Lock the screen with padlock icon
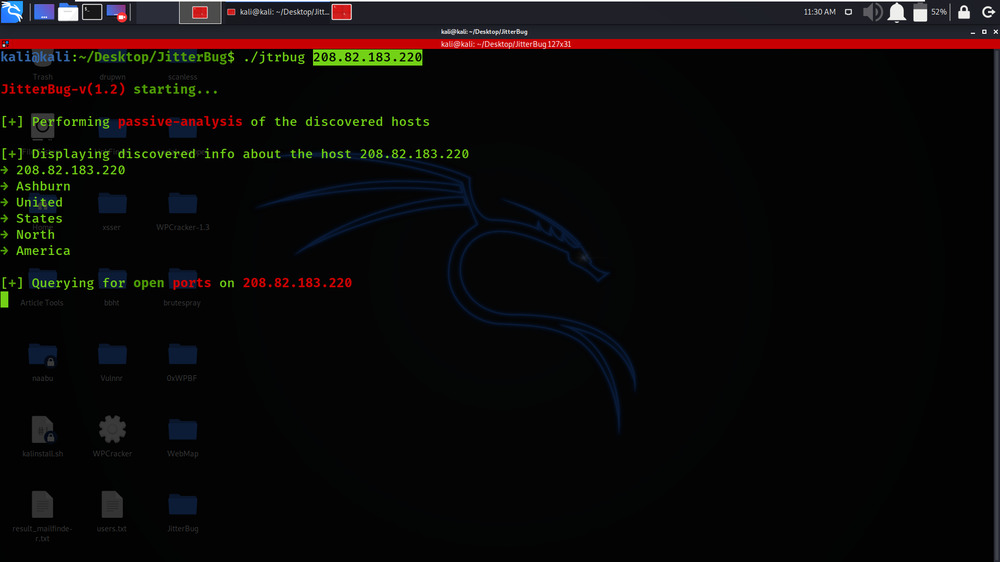The width and height of the screenshot is (1000, 562). tap(964, 12)
